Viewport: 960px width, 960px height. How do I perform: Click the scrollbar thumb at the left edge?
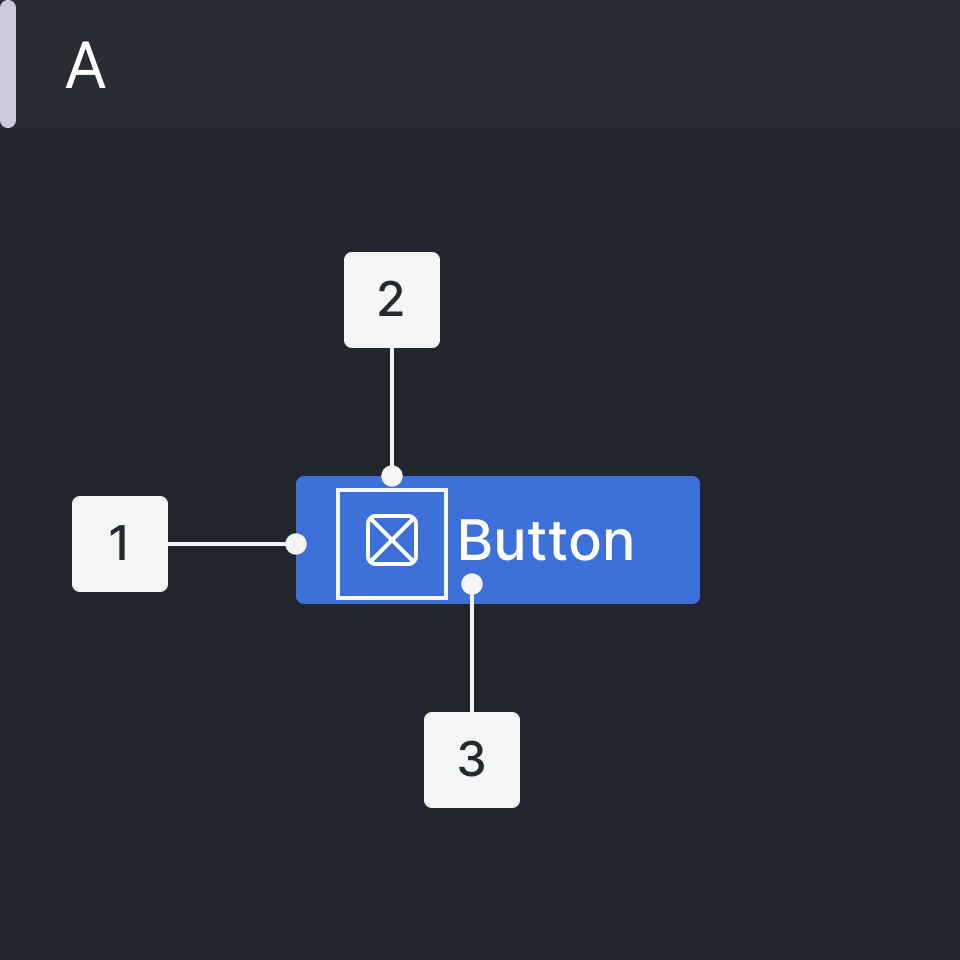click(x=8, y=64)
